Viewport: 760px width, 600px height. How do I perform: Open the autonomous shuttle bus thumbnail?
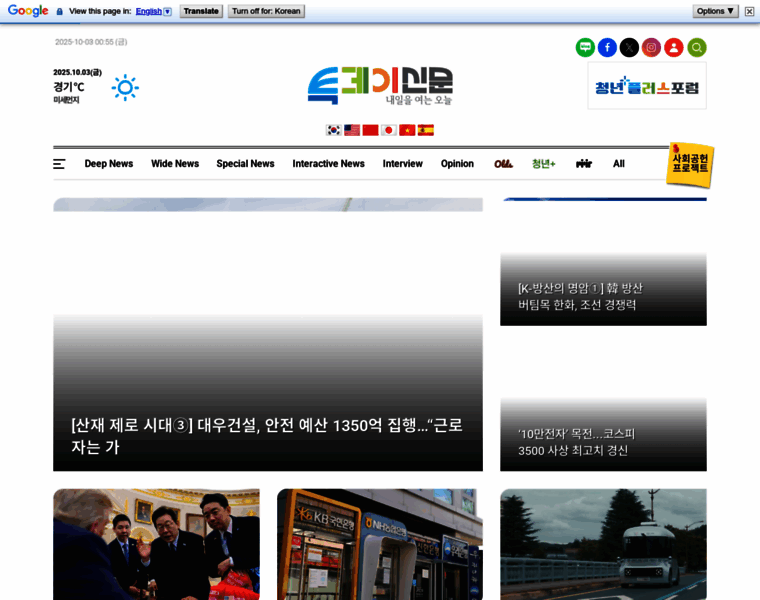coord(603,544)
